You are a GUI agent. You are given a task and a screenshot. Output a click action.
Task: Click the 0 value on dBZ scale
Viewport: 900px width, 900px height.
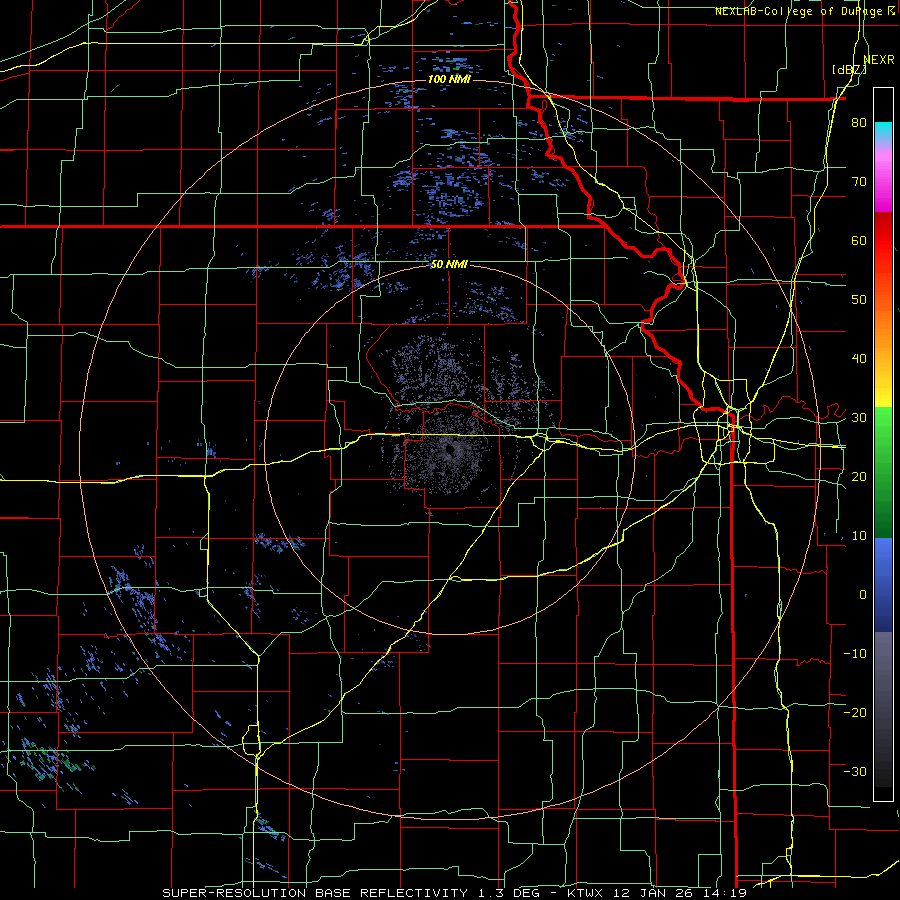click(863, 595)
